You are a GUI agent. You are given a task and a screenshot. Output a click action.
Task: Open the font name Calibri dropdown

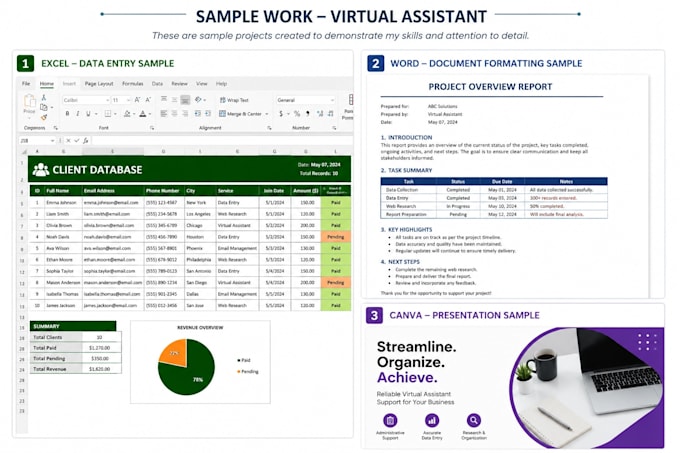coord(108,100)
